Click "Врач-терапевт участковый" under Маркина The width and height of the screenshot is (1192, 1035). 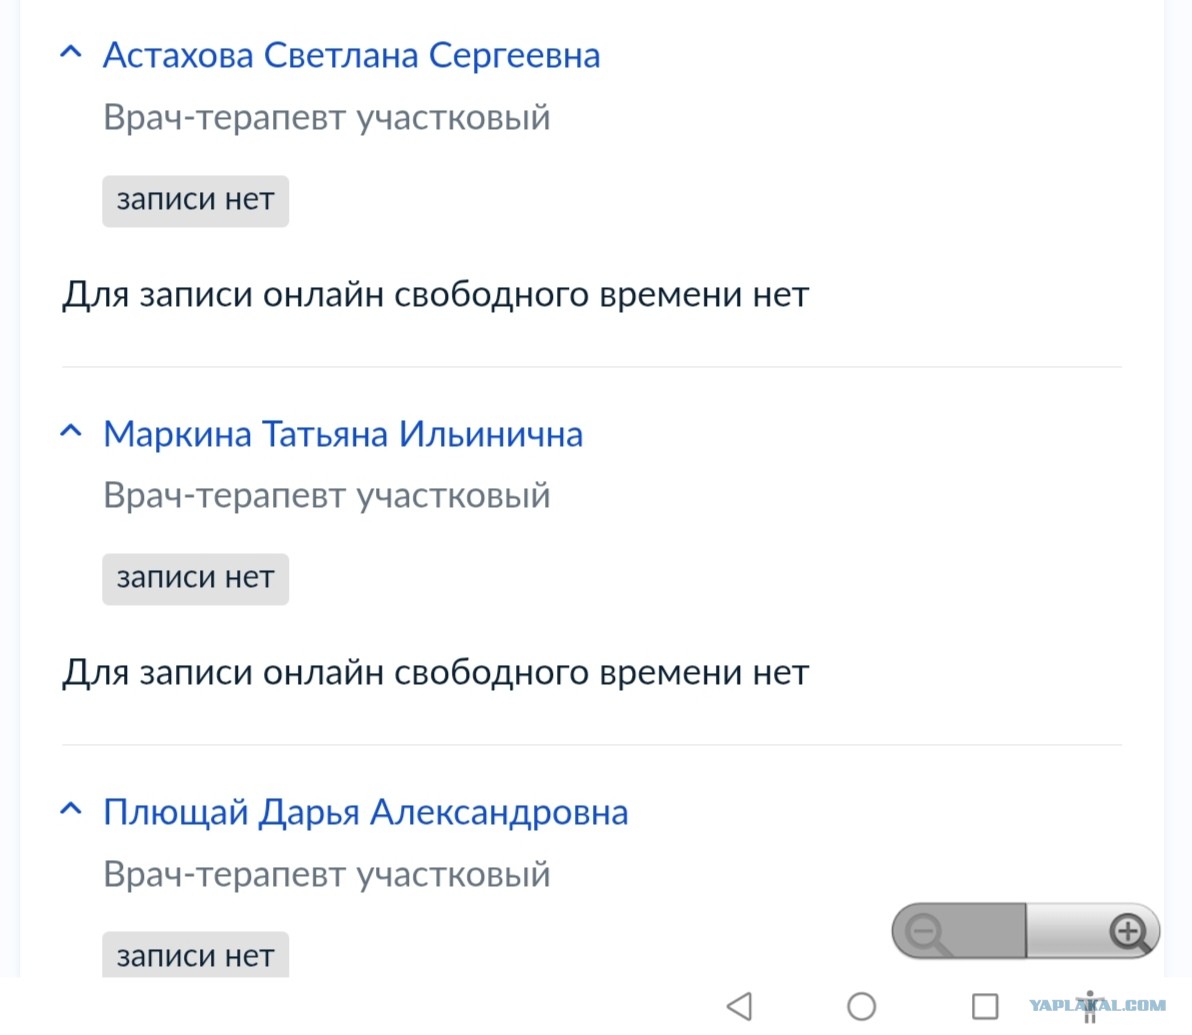click(x=327, y=495)
